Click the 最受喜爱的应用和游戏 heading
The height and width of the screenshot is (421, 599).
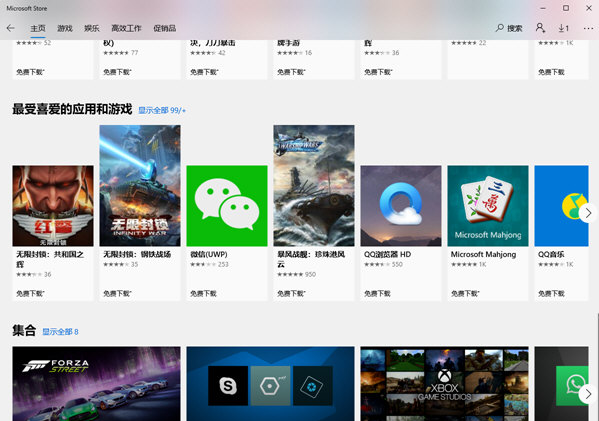point(72,109)
